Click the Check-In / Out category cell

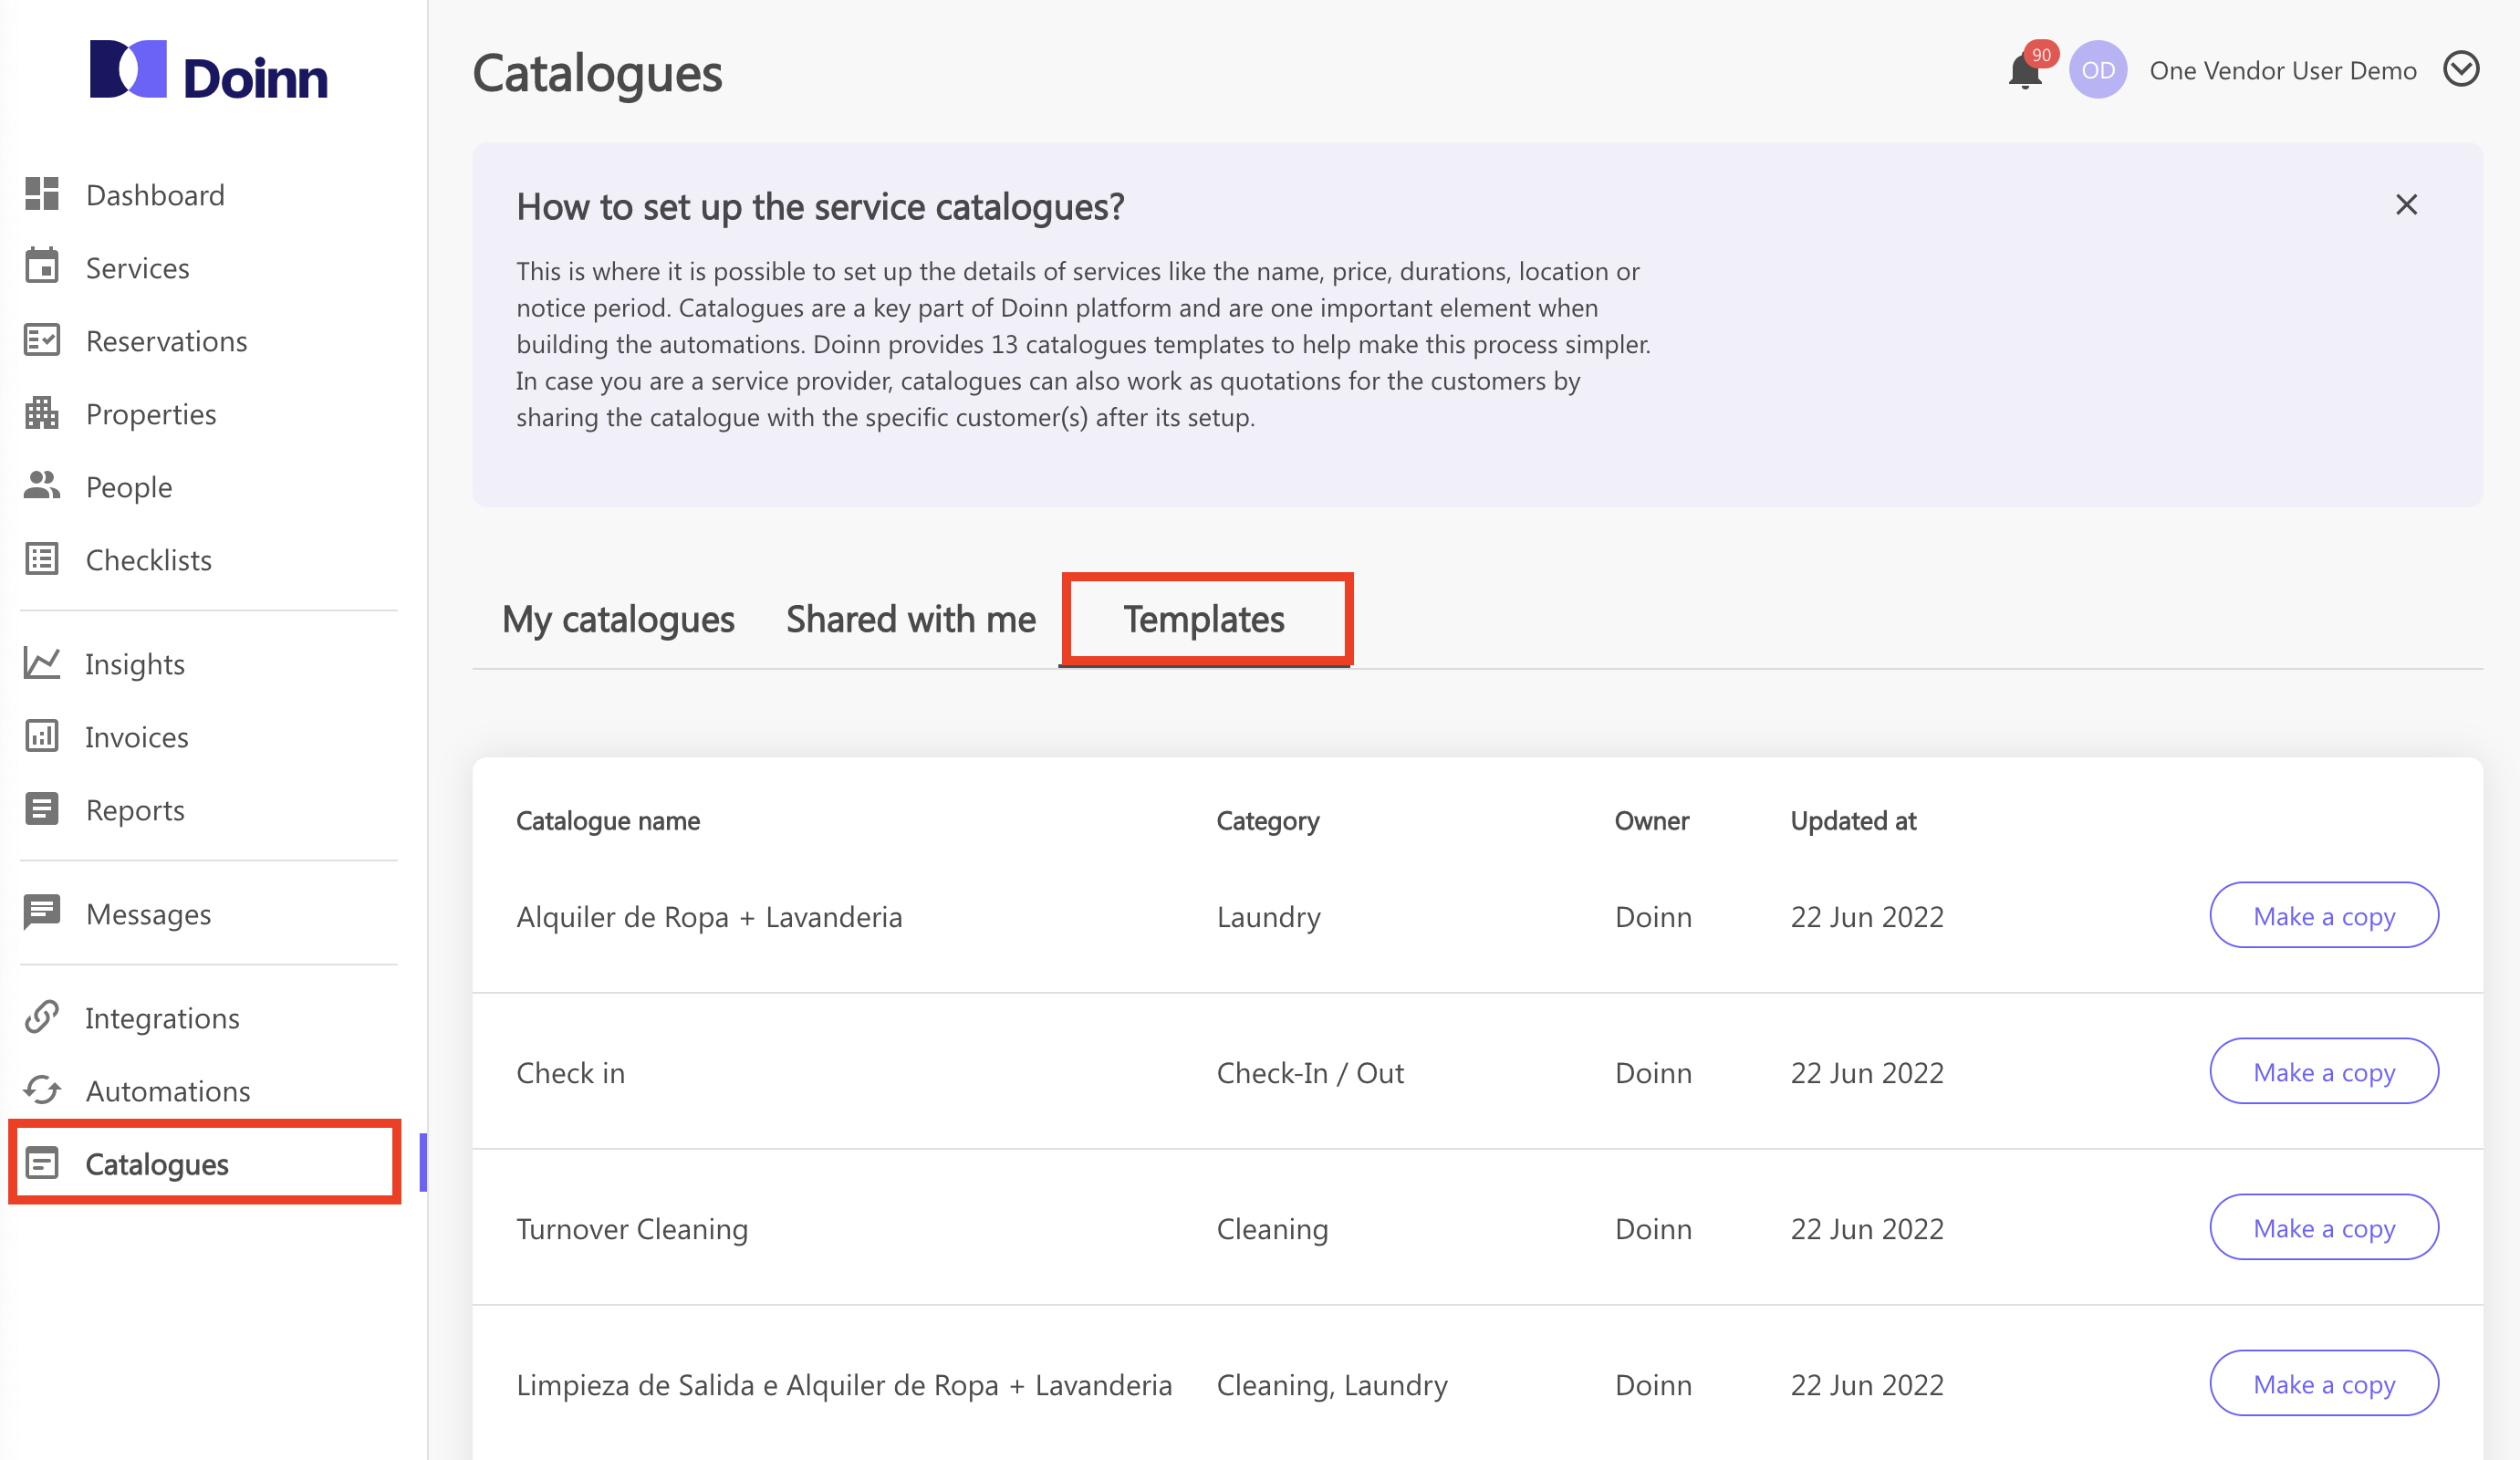(x=1310, y=1072)
